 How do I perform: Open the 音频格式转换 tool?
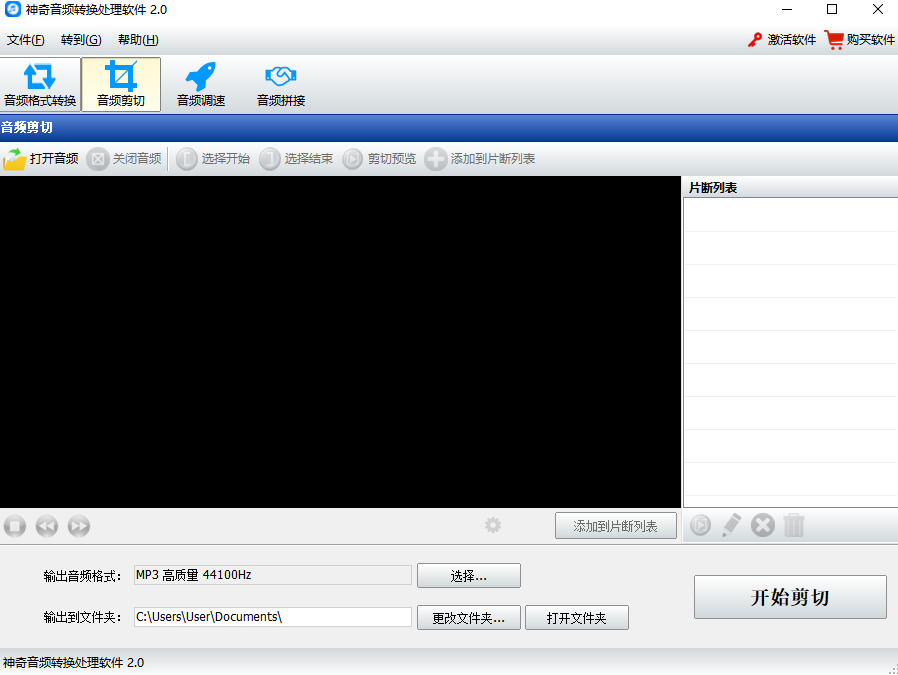(40, 84)
